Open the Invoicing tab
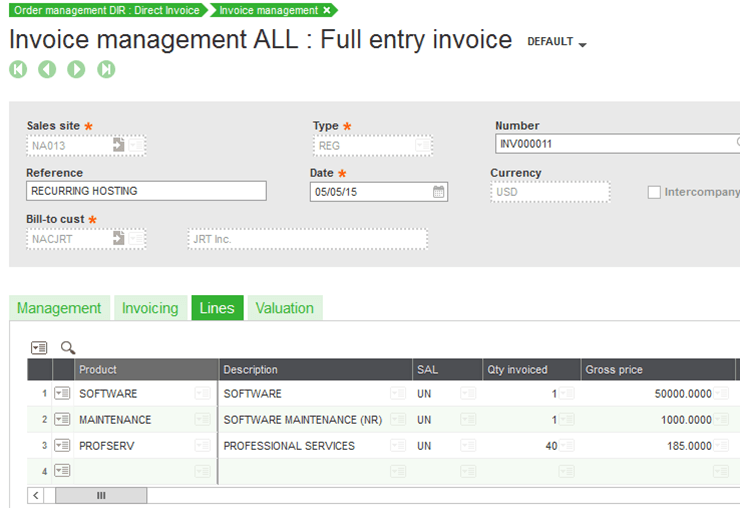 coord(150,308)
